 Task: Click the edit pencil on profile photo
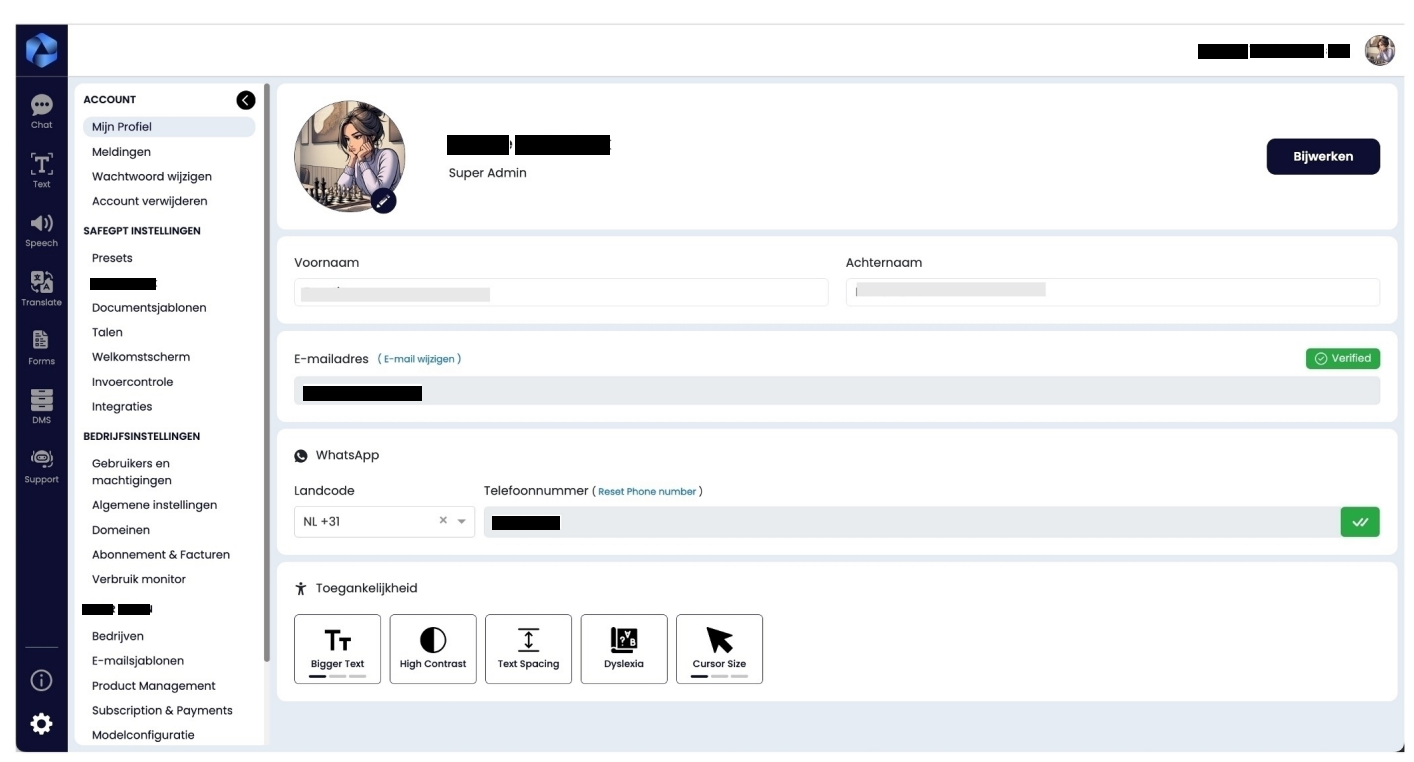click(383, 201)
